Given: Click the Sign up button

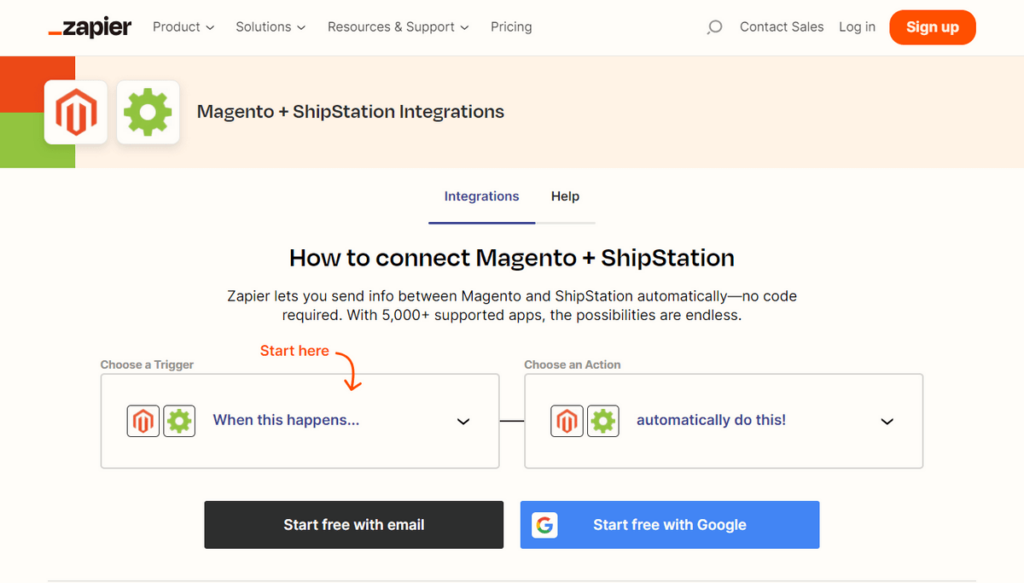Looking at the screenshot, I should point(932,27).
